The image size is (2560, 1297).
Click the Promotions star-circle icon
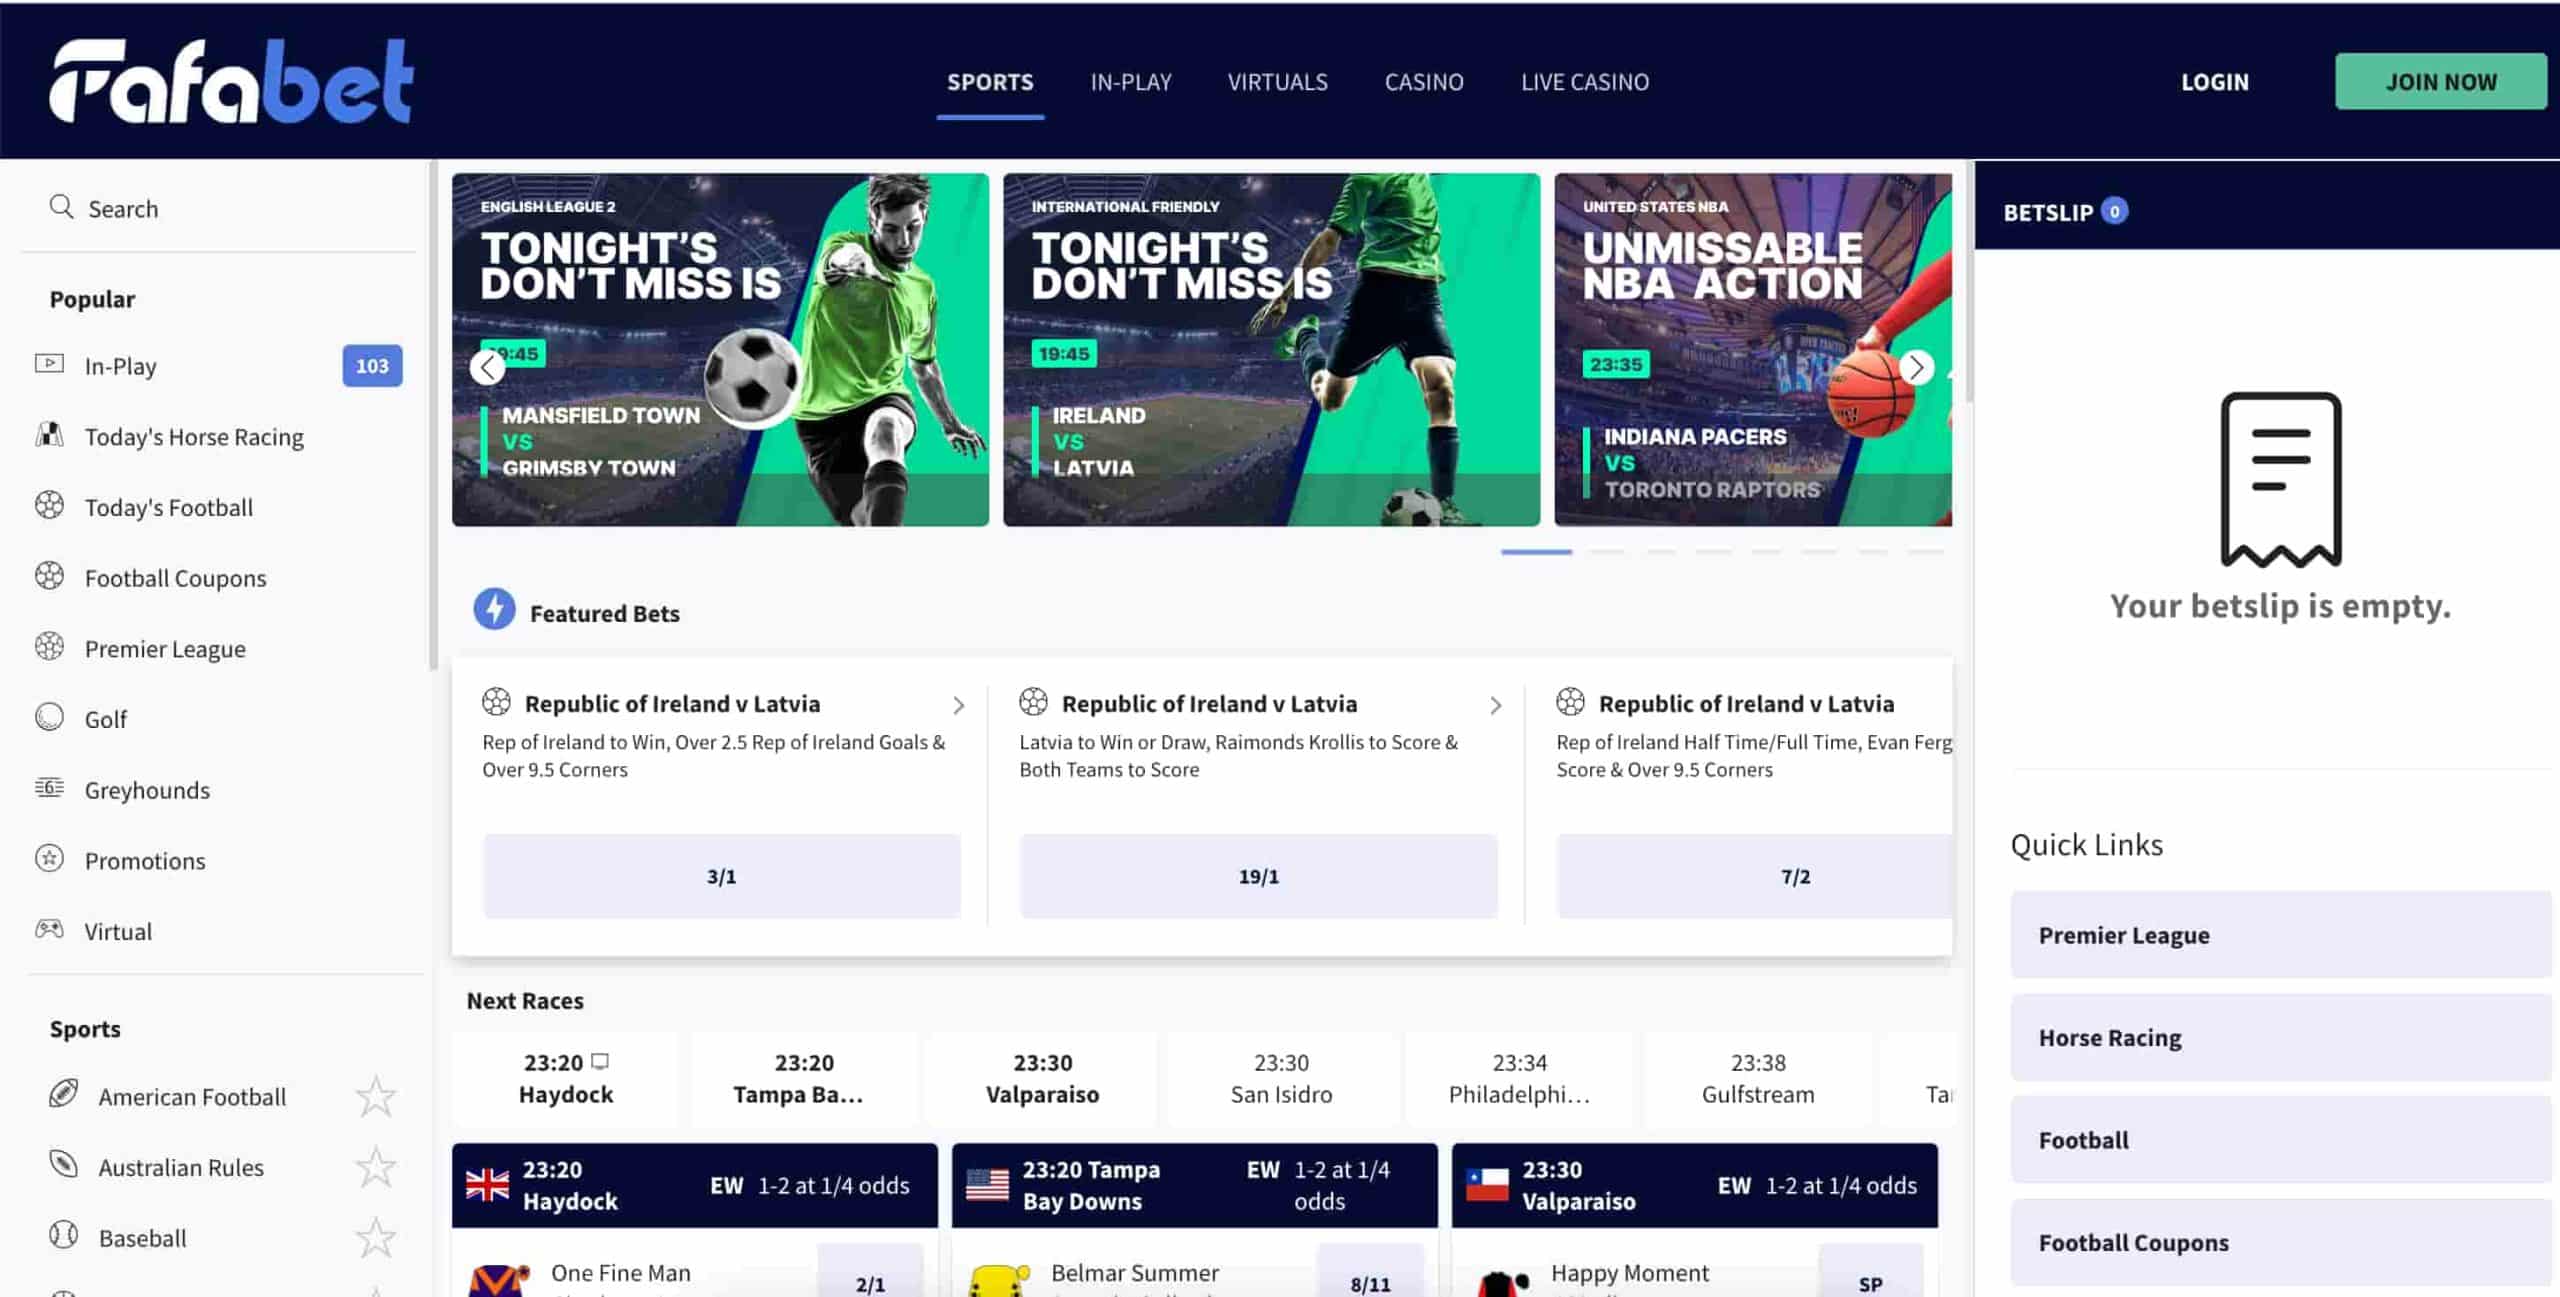pos(49,859)
